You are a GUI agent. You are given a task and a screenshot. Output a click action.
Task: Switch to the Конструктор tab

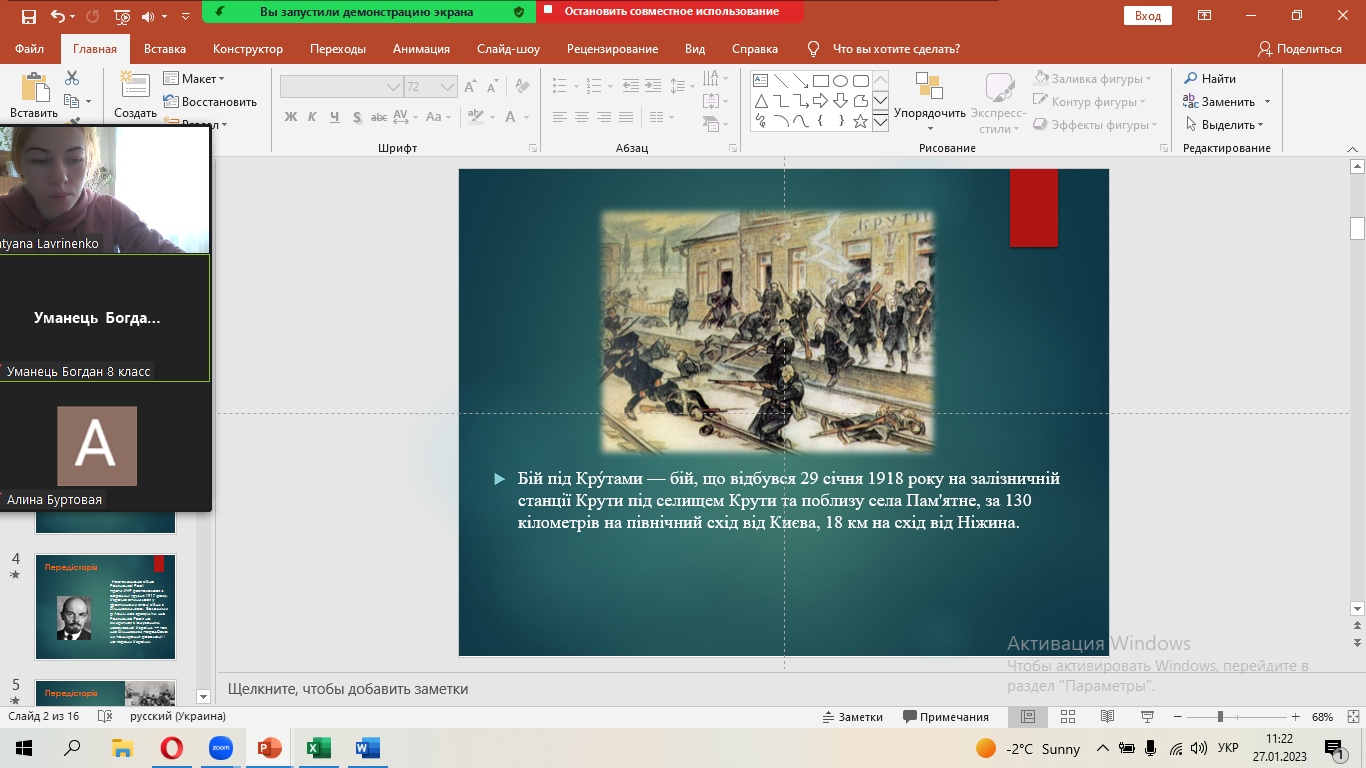coord(248,49)
